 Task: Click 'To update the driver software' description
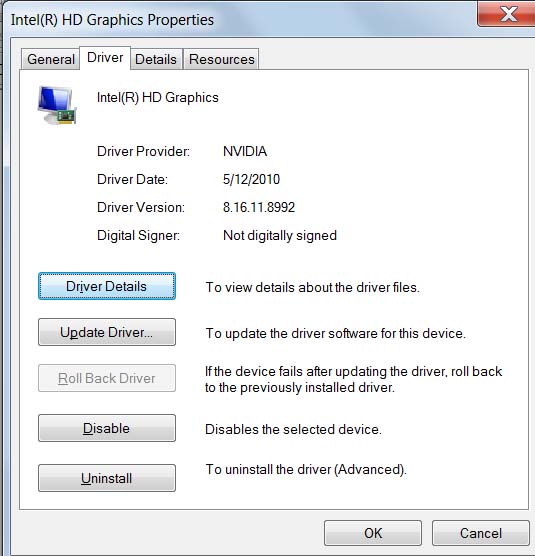(x=335, y=333)
